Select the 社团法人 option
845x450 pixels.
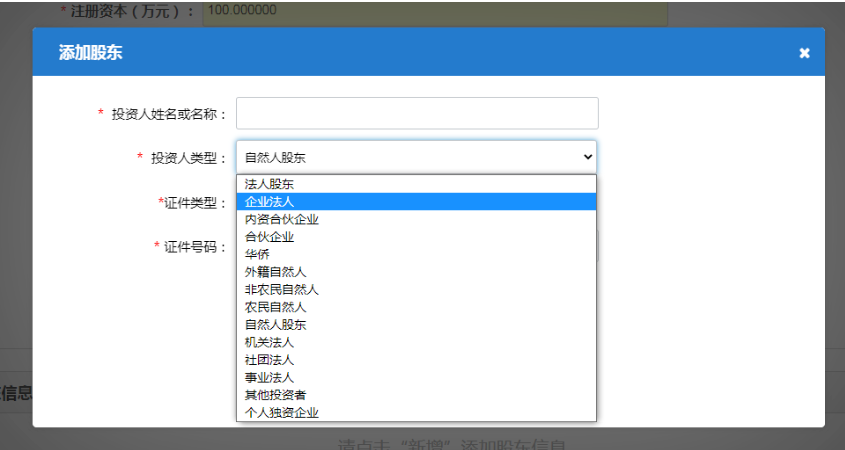269,359
